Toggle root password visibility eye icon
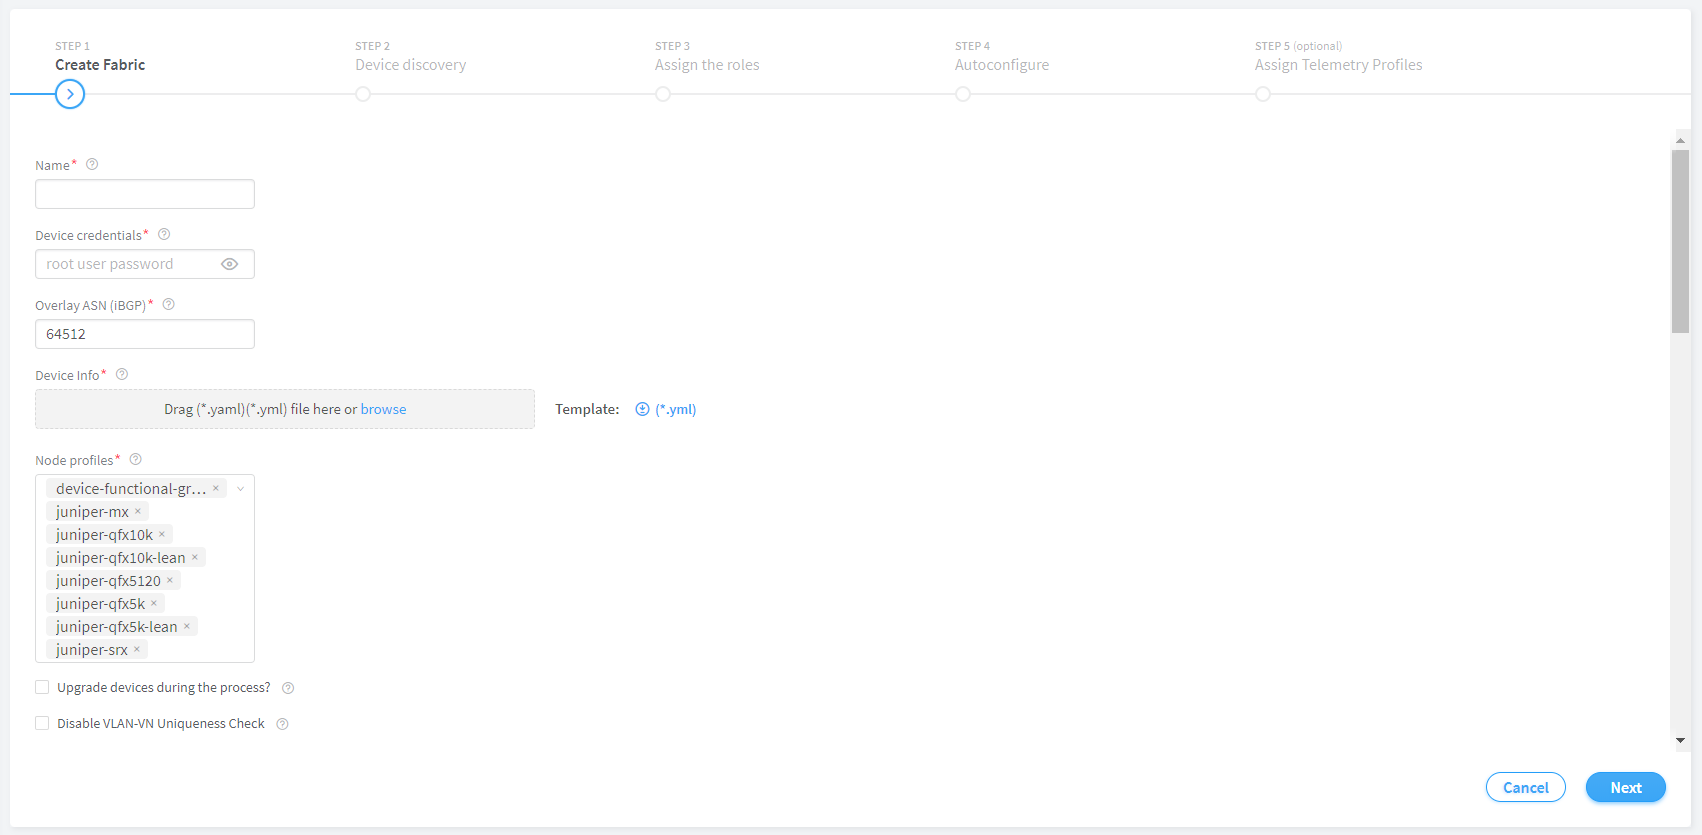The height and width of the screenshot is (835, 1702). [x=230, y=264]
